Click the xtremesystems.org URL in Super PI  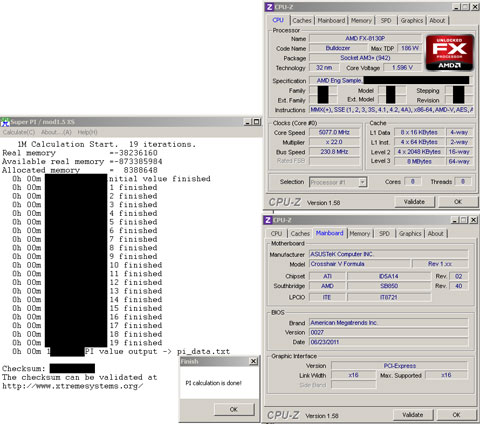point(73,386)
